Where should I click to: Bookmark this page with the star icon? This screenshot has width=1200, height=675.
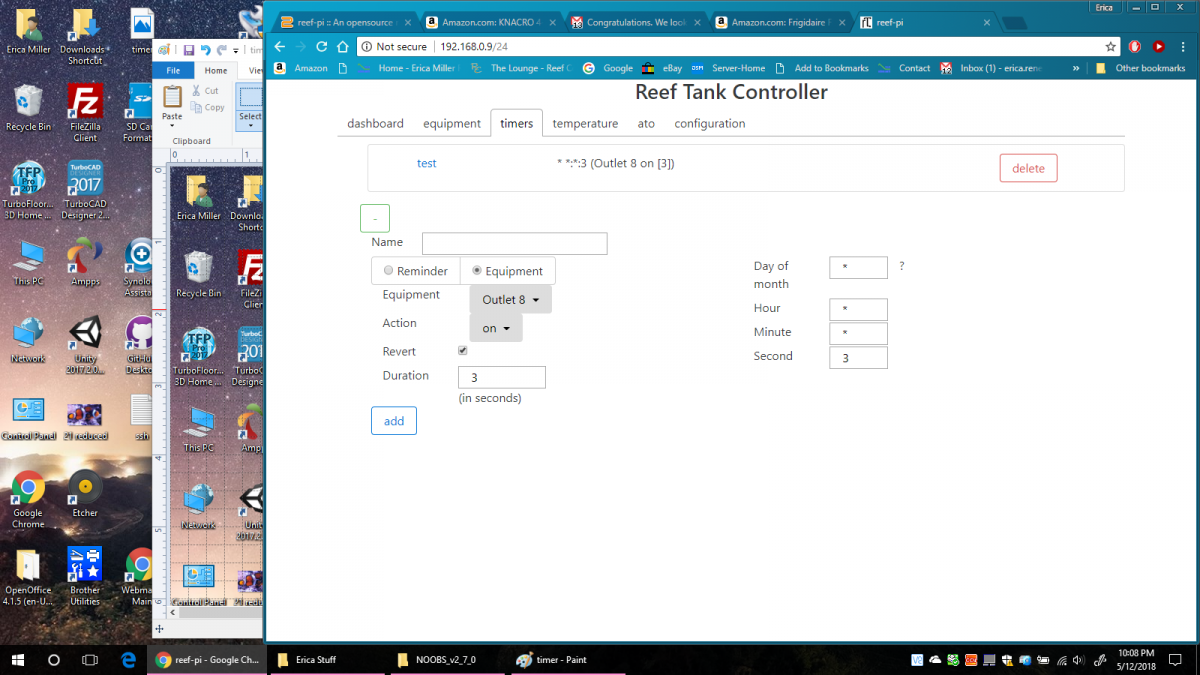point(1110,46)
